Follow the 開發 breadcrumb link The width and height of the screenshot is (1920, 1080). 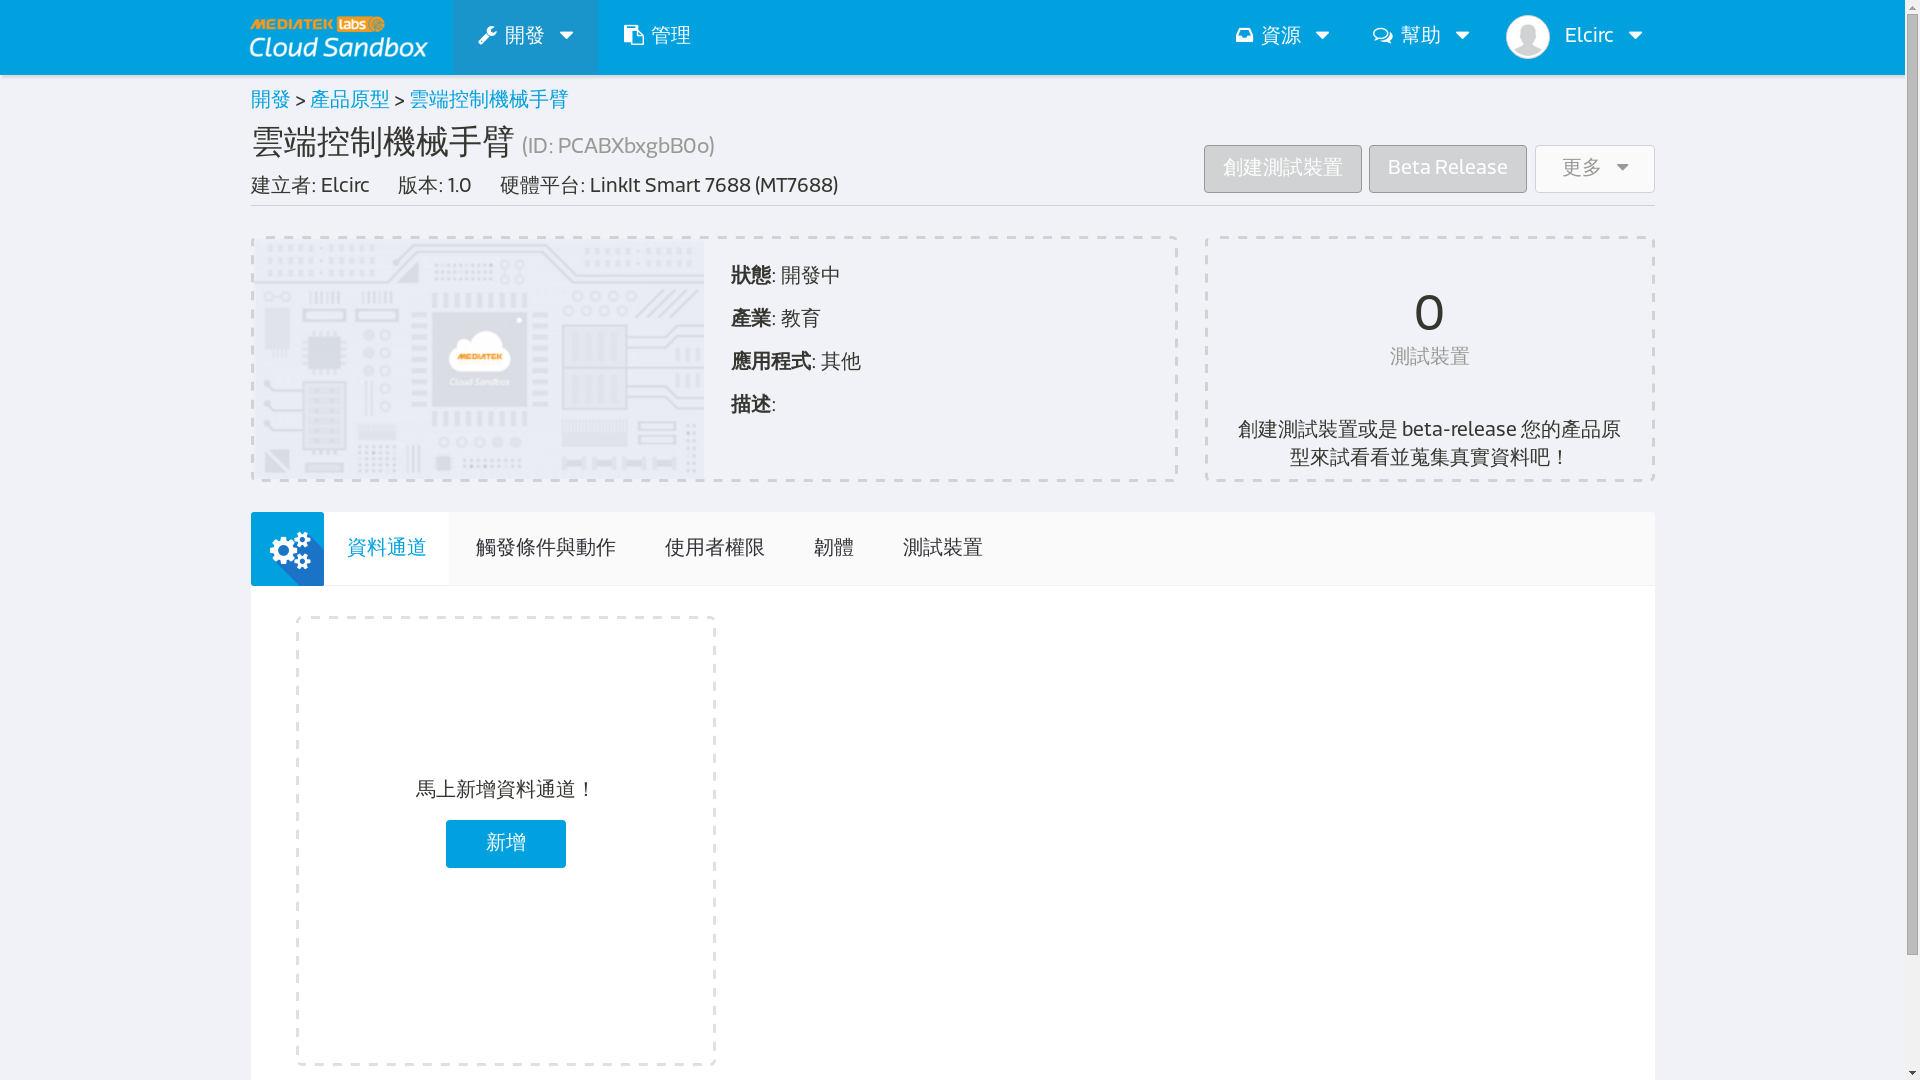[270, 100]
